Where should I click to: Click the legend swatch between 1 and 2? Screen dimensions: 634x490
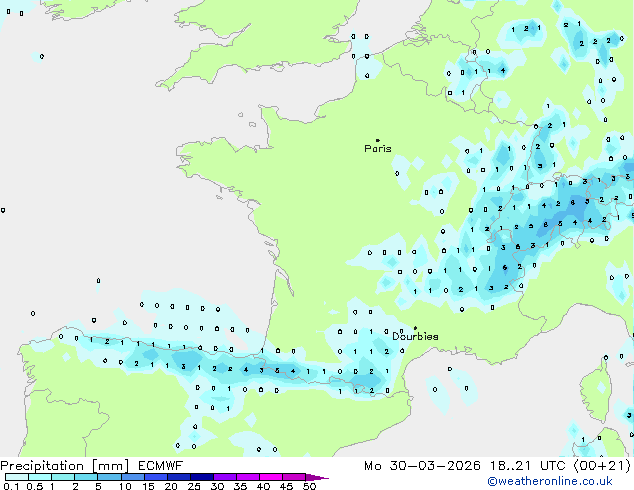(x=63, y=477)
